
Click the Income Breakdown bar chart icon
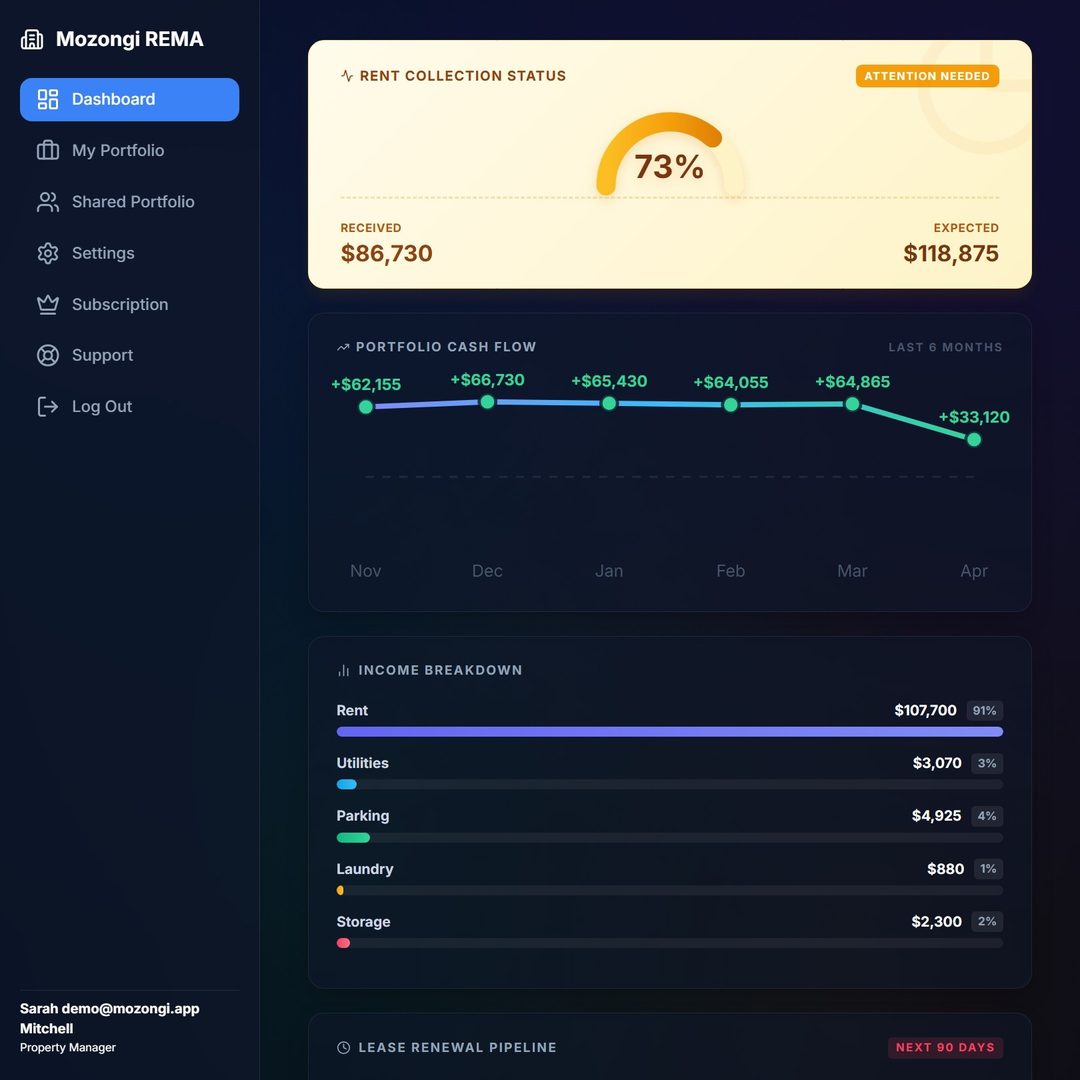click(344, 670)
